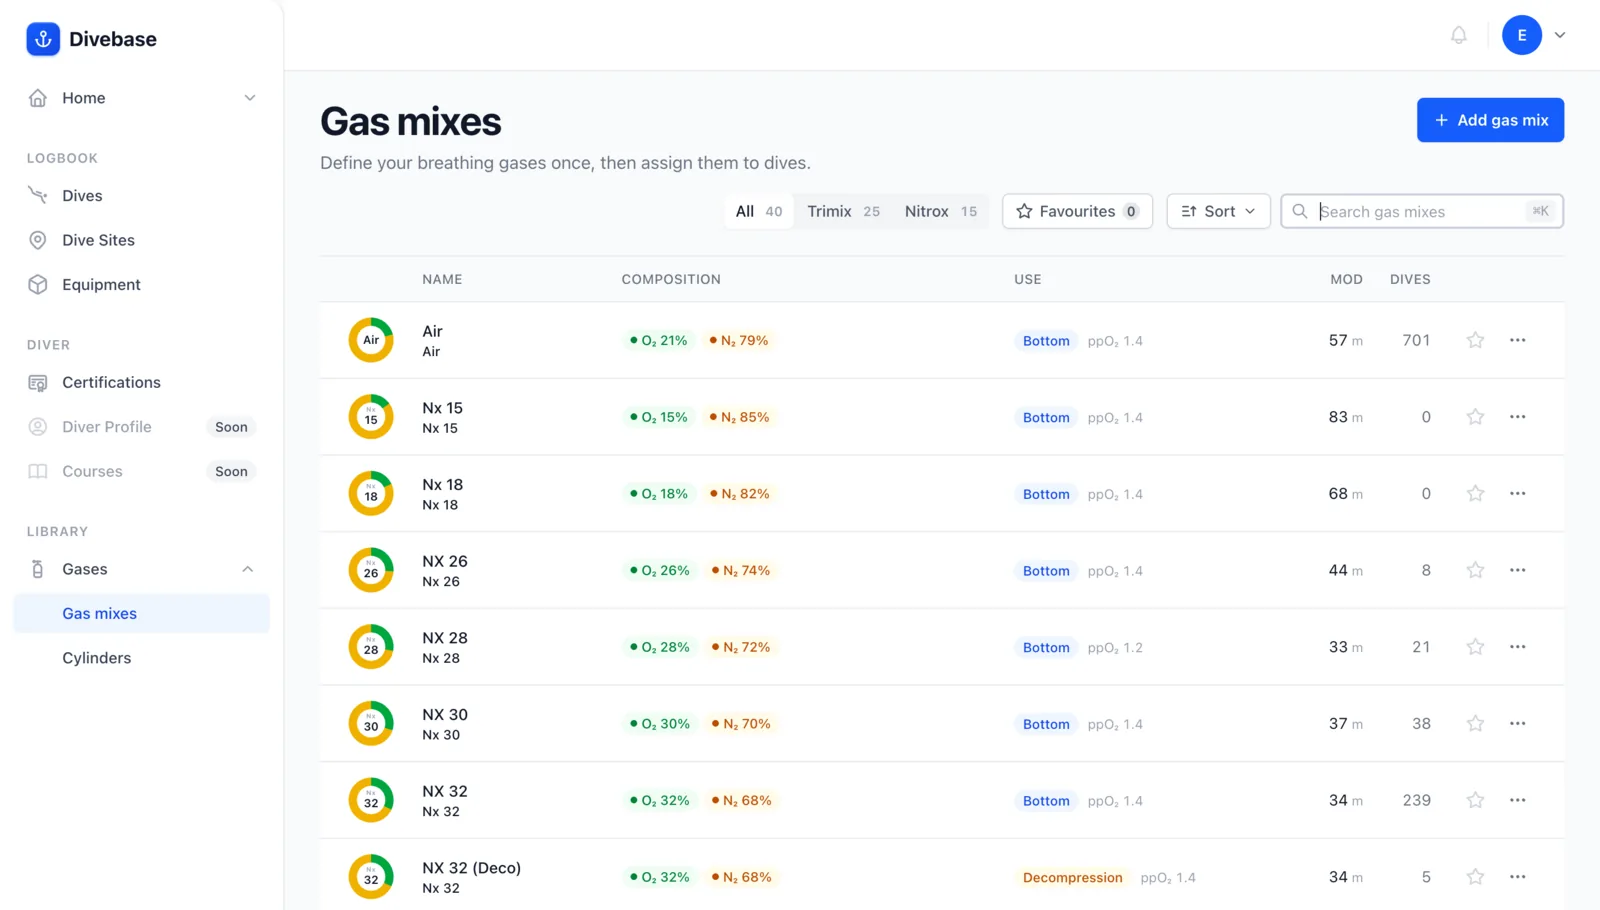1600x910 pixels.
Task: Open more options for Nx 18 row
Action: pos(1517,493)
